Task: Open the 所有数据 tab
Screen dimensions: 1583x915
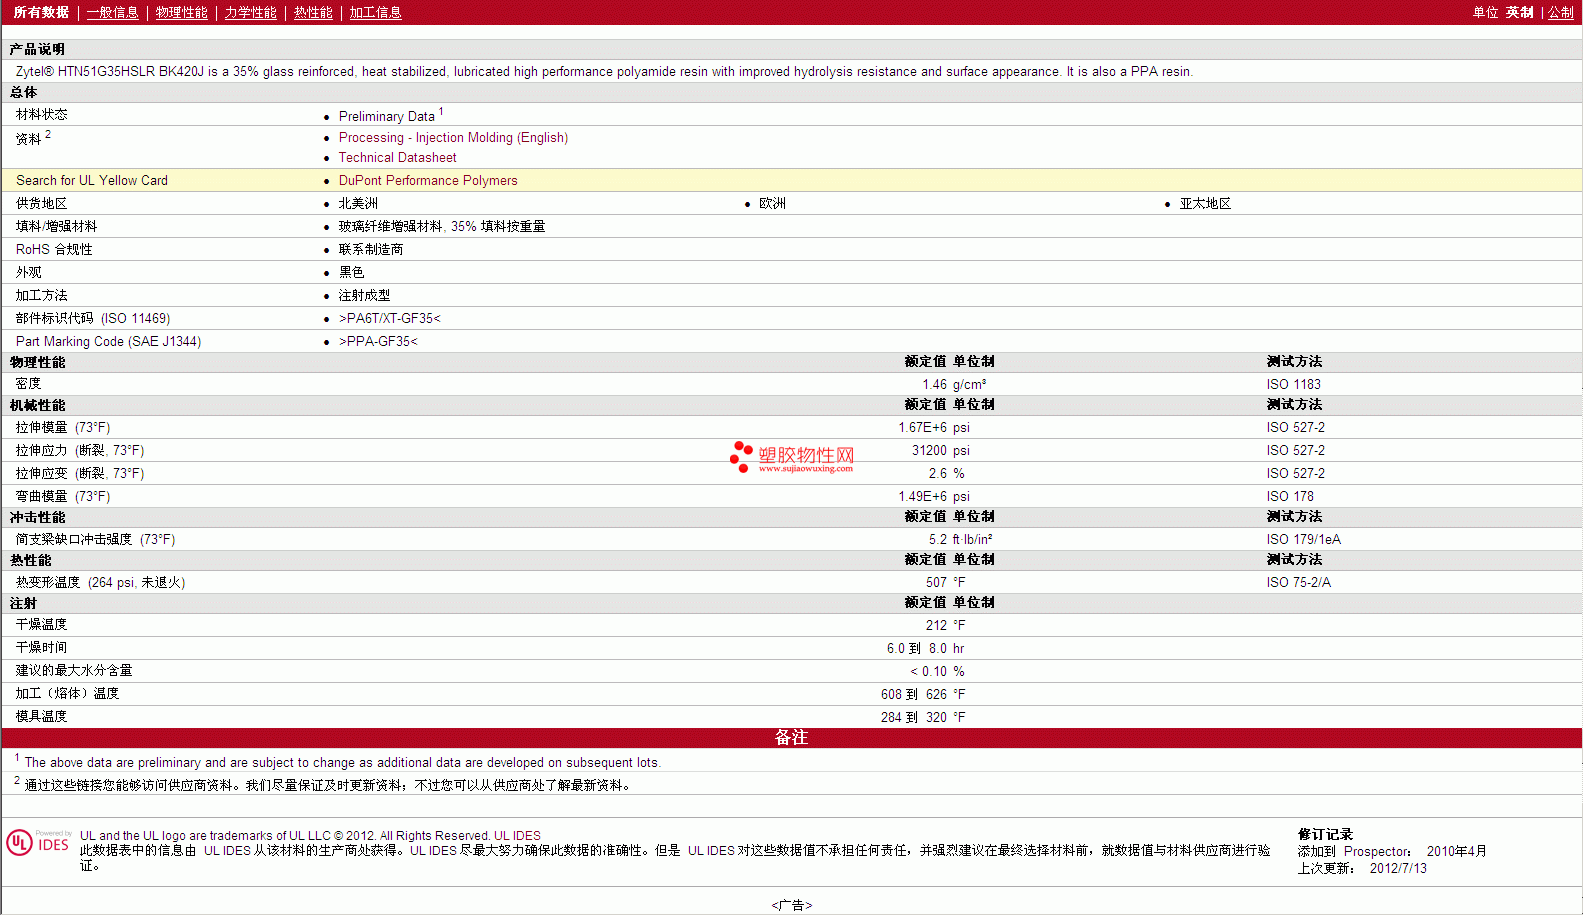Action: tap(41, 13)
